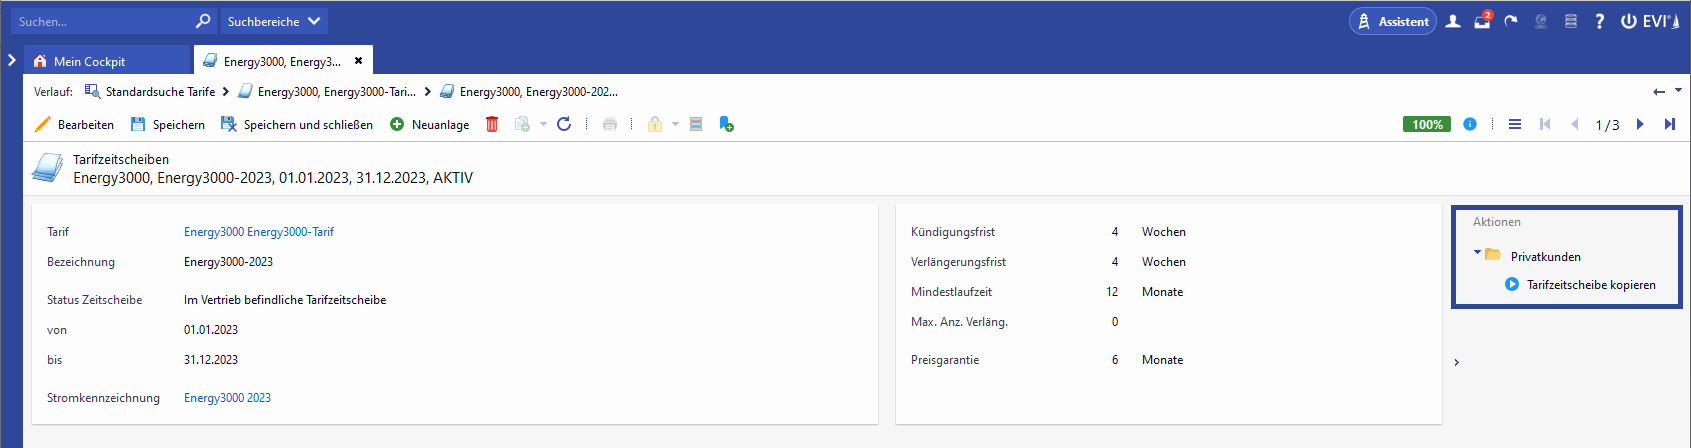Image resolution: width=1691 pixels, height=448 pixels.
Task: Click the user profile icon
Action: click(1453, 21)
